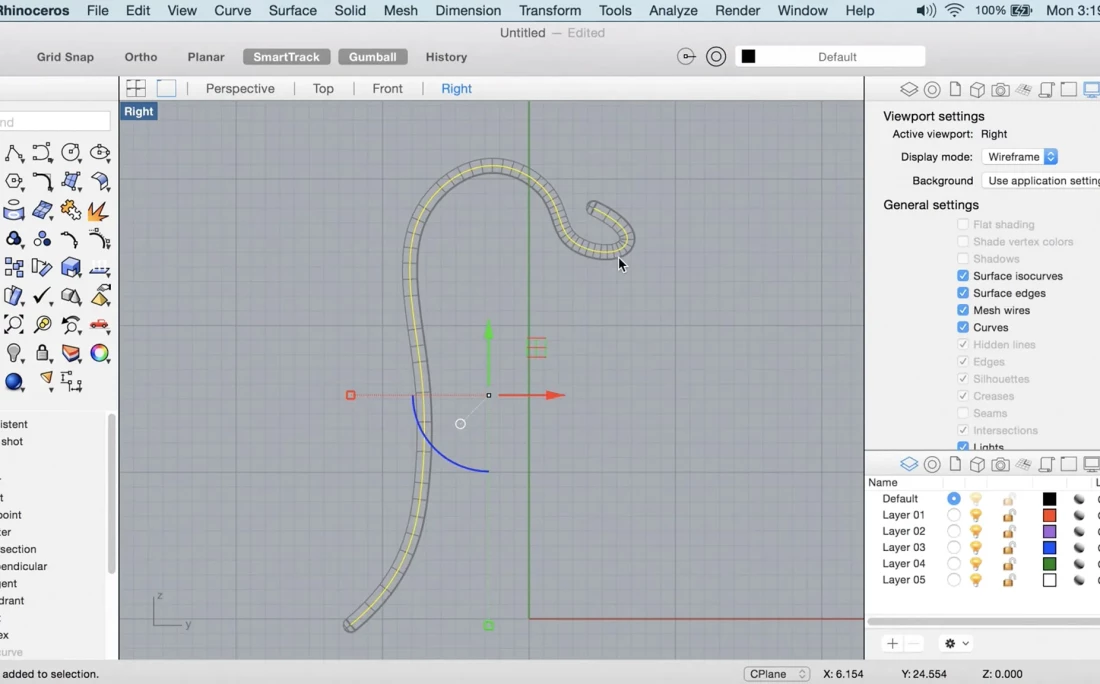Uncheck Surface edges

click(x=963, y=293)
